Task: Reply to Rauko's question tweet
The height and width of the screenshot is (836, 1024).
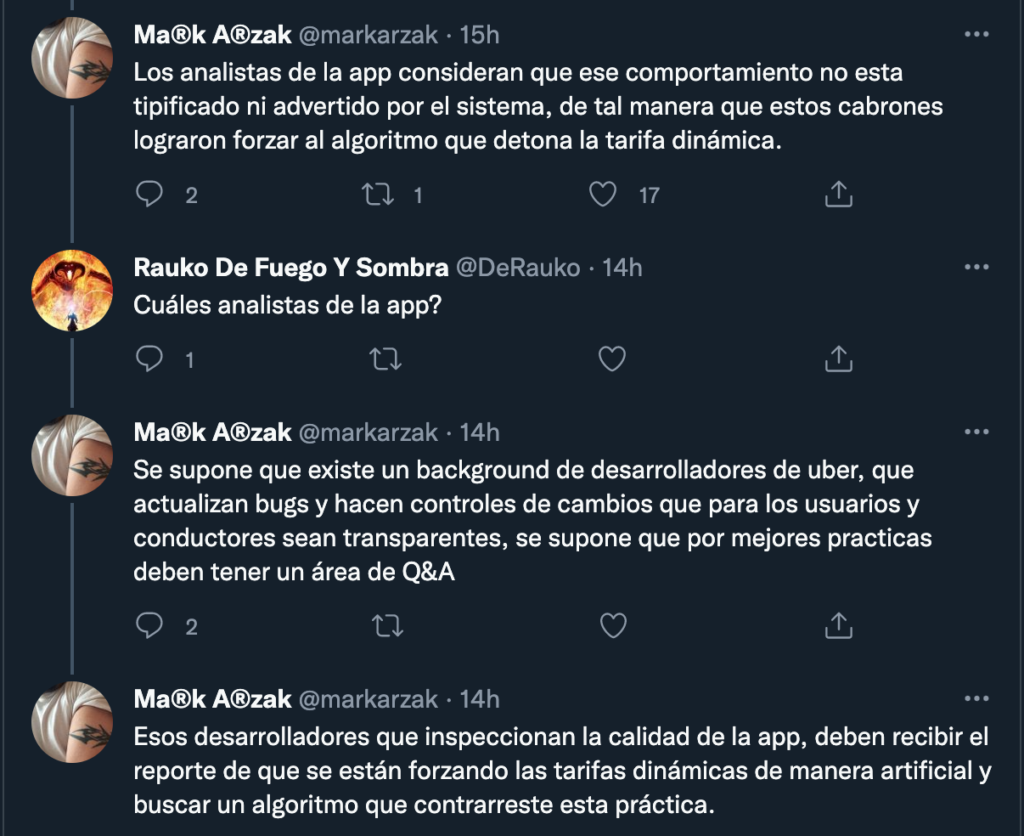Action: 149,358
